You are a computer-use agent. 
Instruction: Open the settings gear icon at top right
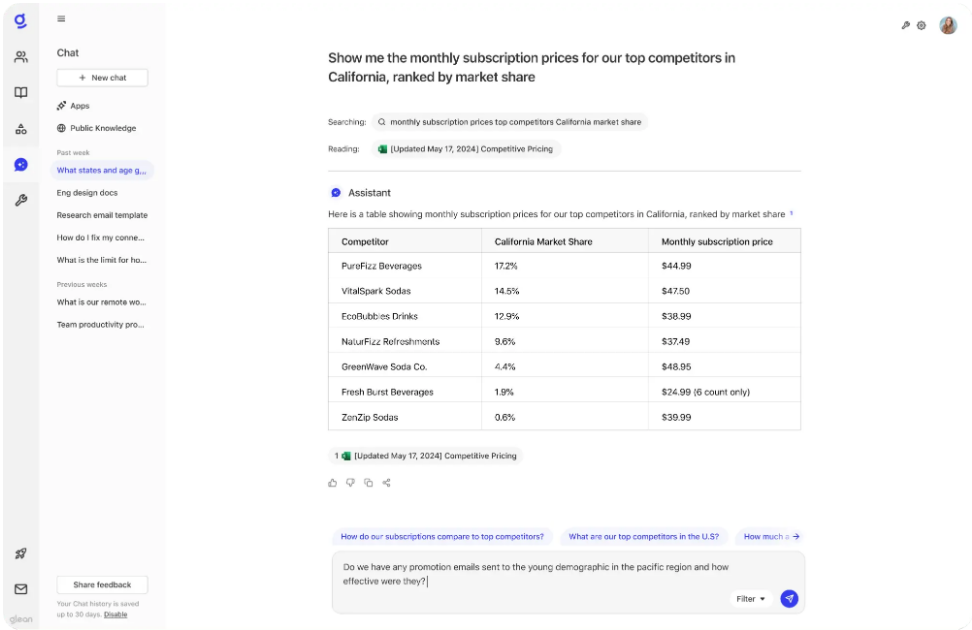click(922, 26)
